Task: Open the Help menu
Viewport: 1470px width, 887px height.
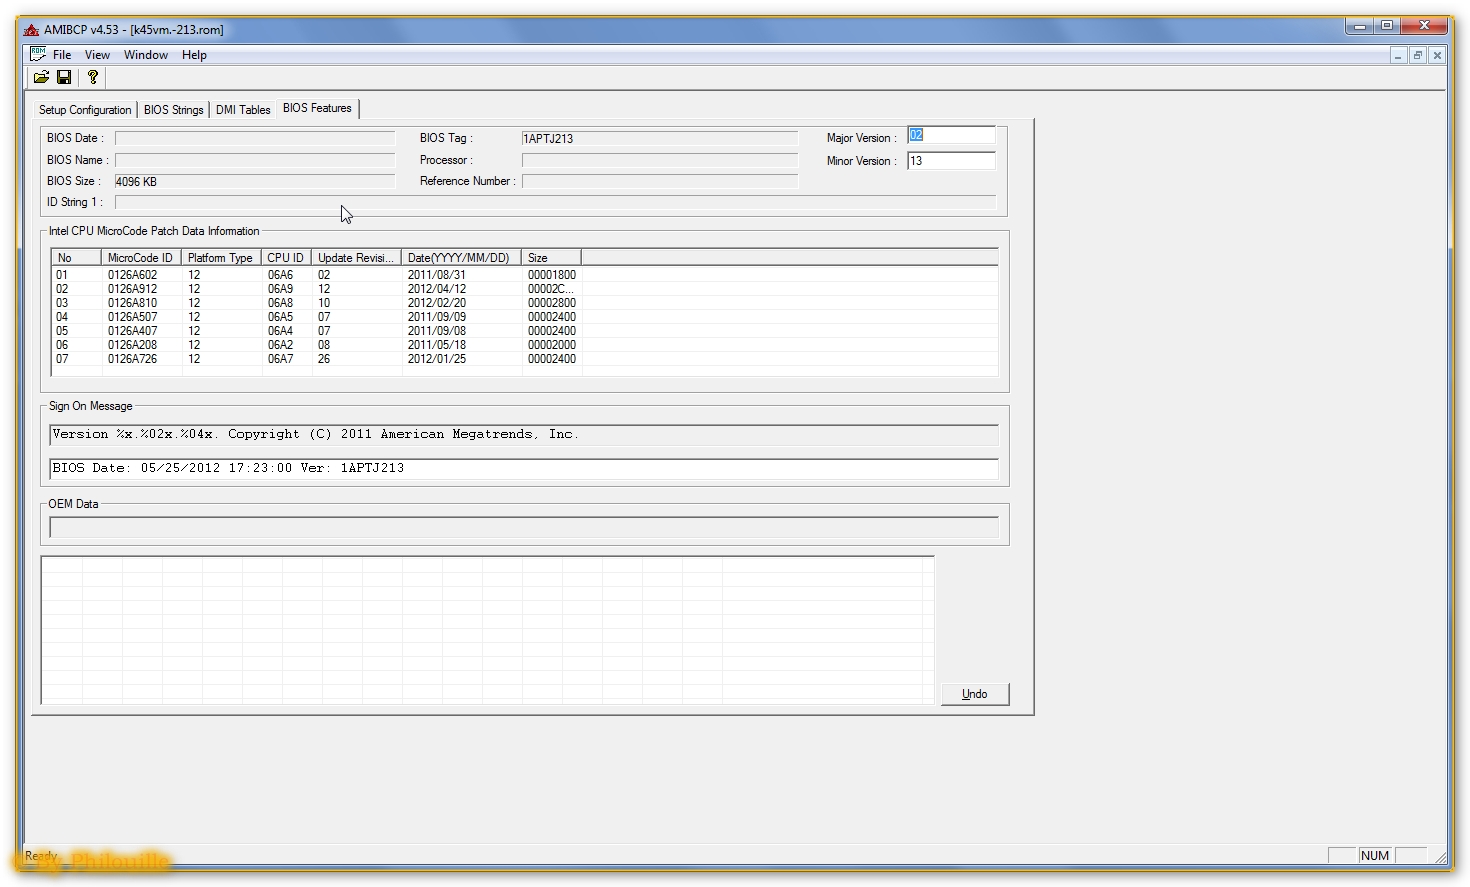Action: click(194, 55)
